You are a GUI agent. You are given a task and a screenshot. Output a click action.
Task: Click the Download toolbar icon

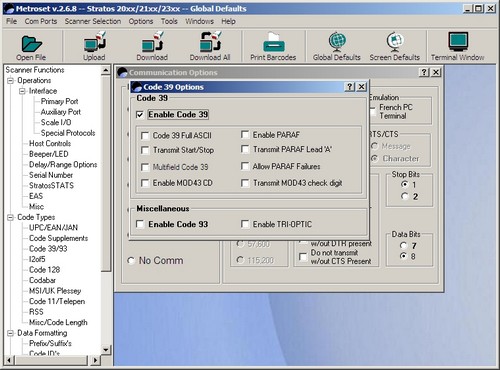click(152, 42)
